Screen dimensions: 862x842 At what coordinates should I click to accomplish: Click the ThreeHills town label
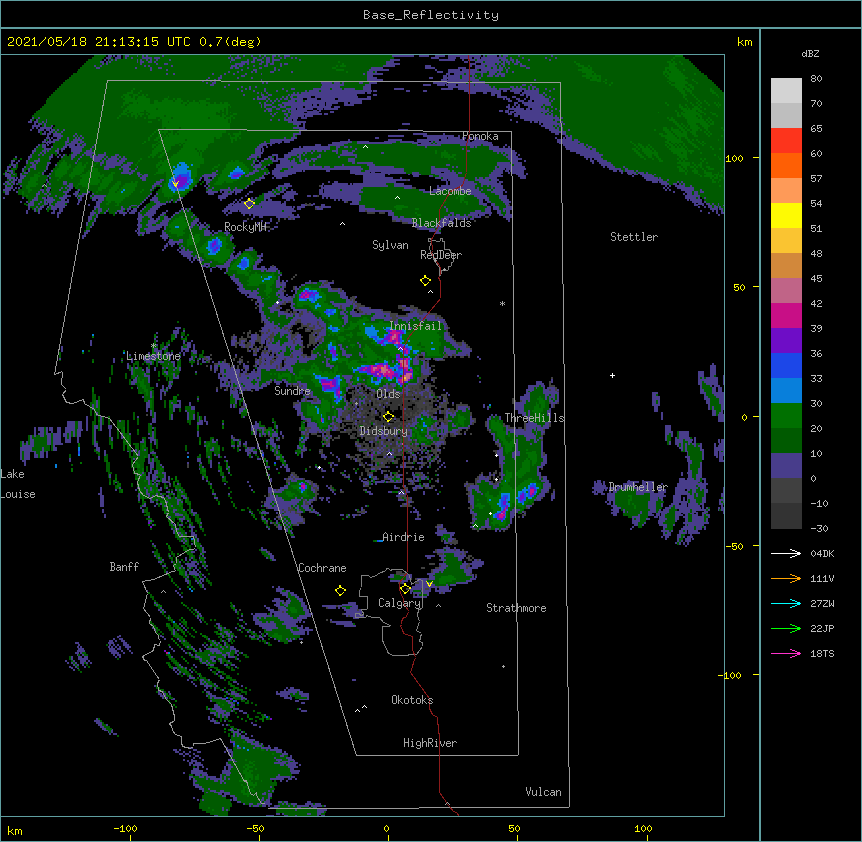534,418
